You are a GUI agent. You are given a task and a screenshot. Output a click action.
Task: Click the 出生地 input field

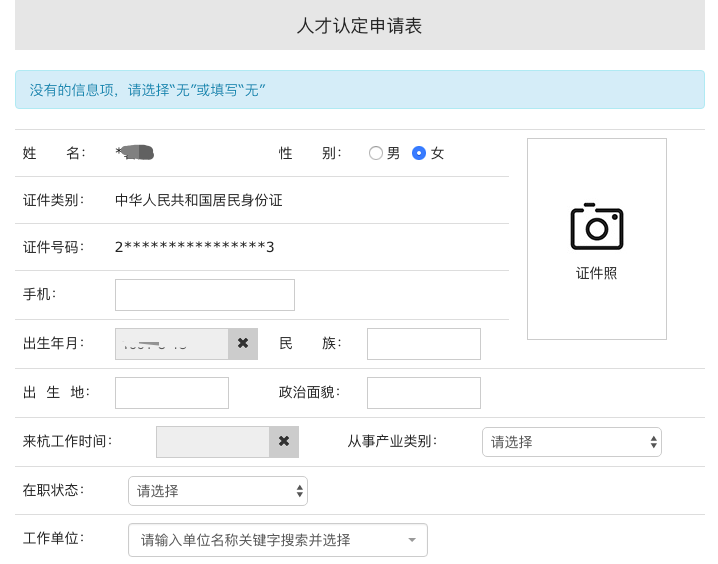click(172, 393)
